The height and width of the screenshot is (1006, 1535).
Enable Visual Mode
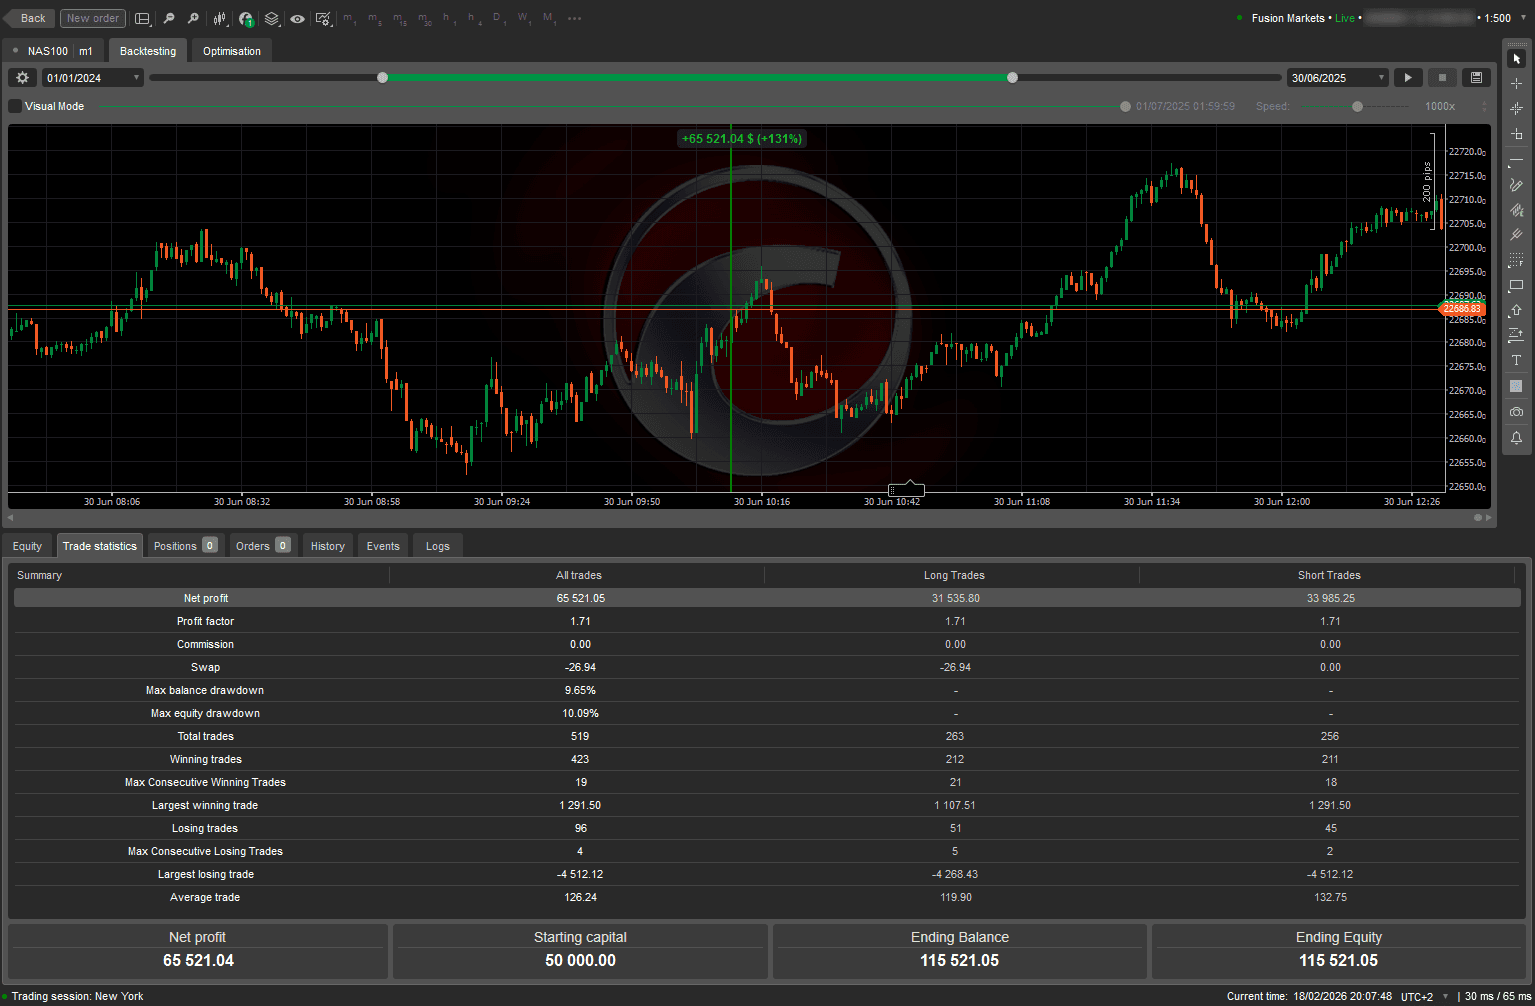tap(14, 106)
